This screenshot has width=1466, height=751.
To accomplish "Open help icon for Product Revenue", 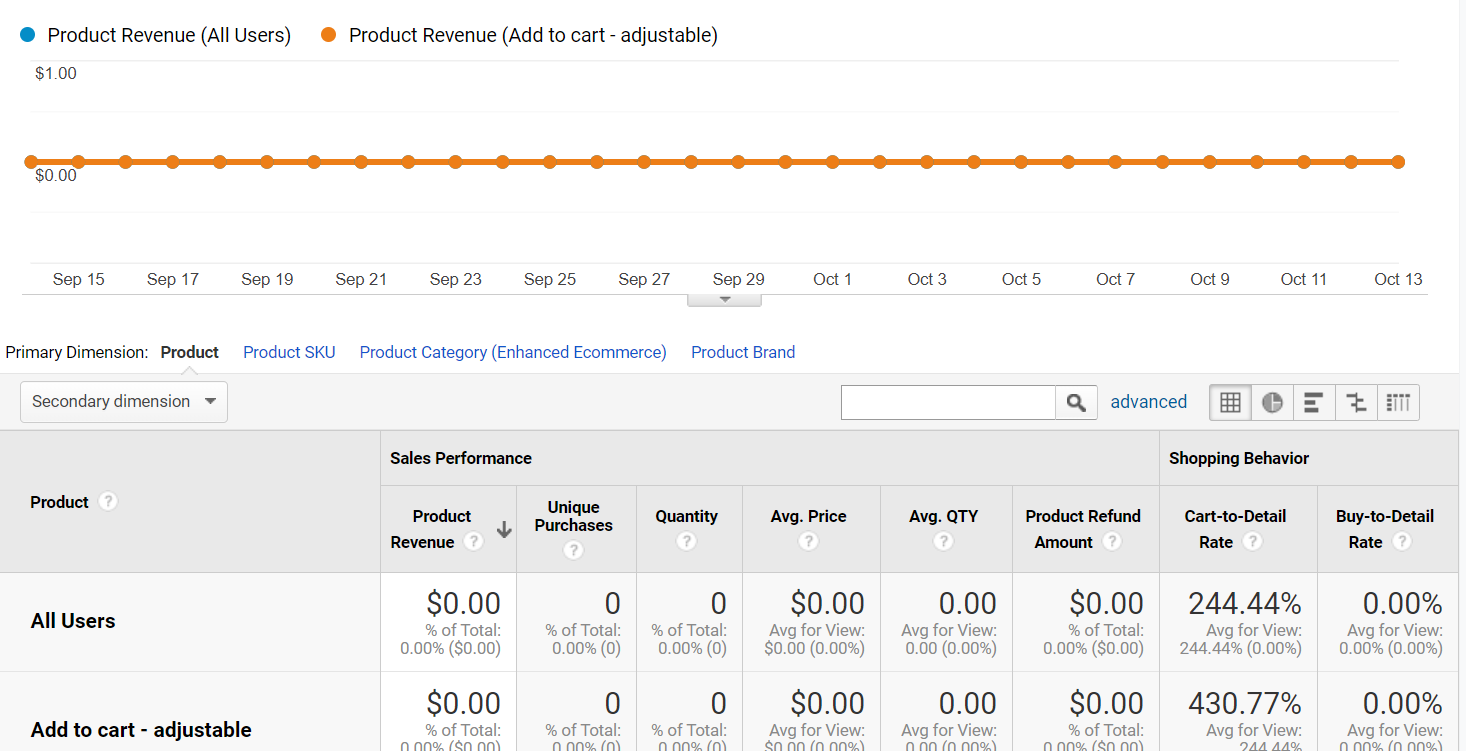I will click(x=473, y=541).
